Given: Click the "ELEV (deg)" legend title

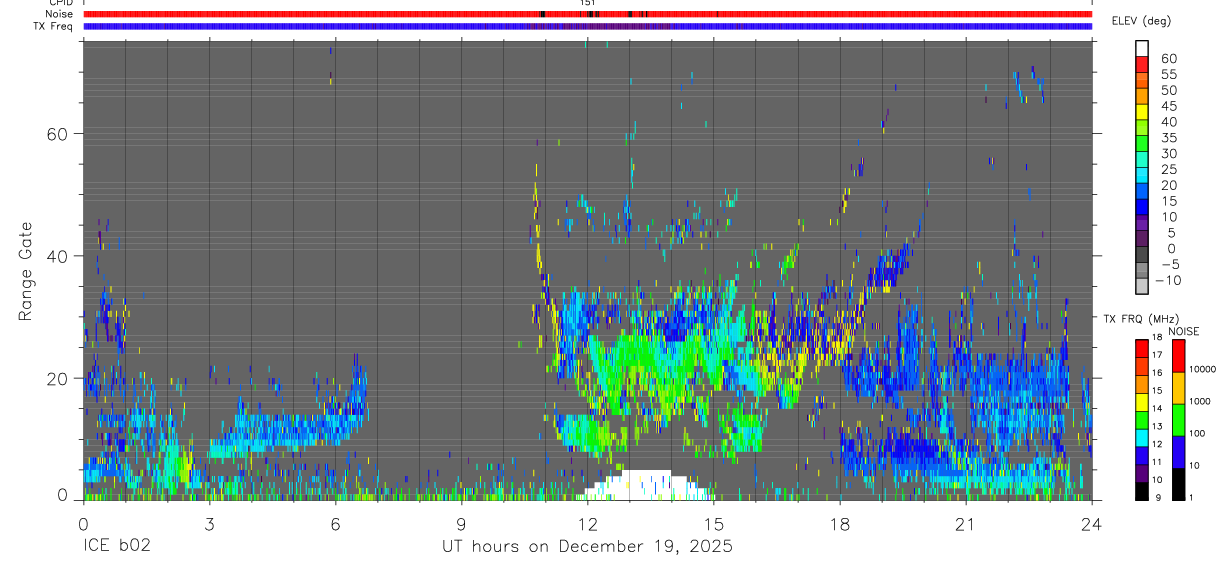Looking at the screenshot, I should tap(1140, 21).
